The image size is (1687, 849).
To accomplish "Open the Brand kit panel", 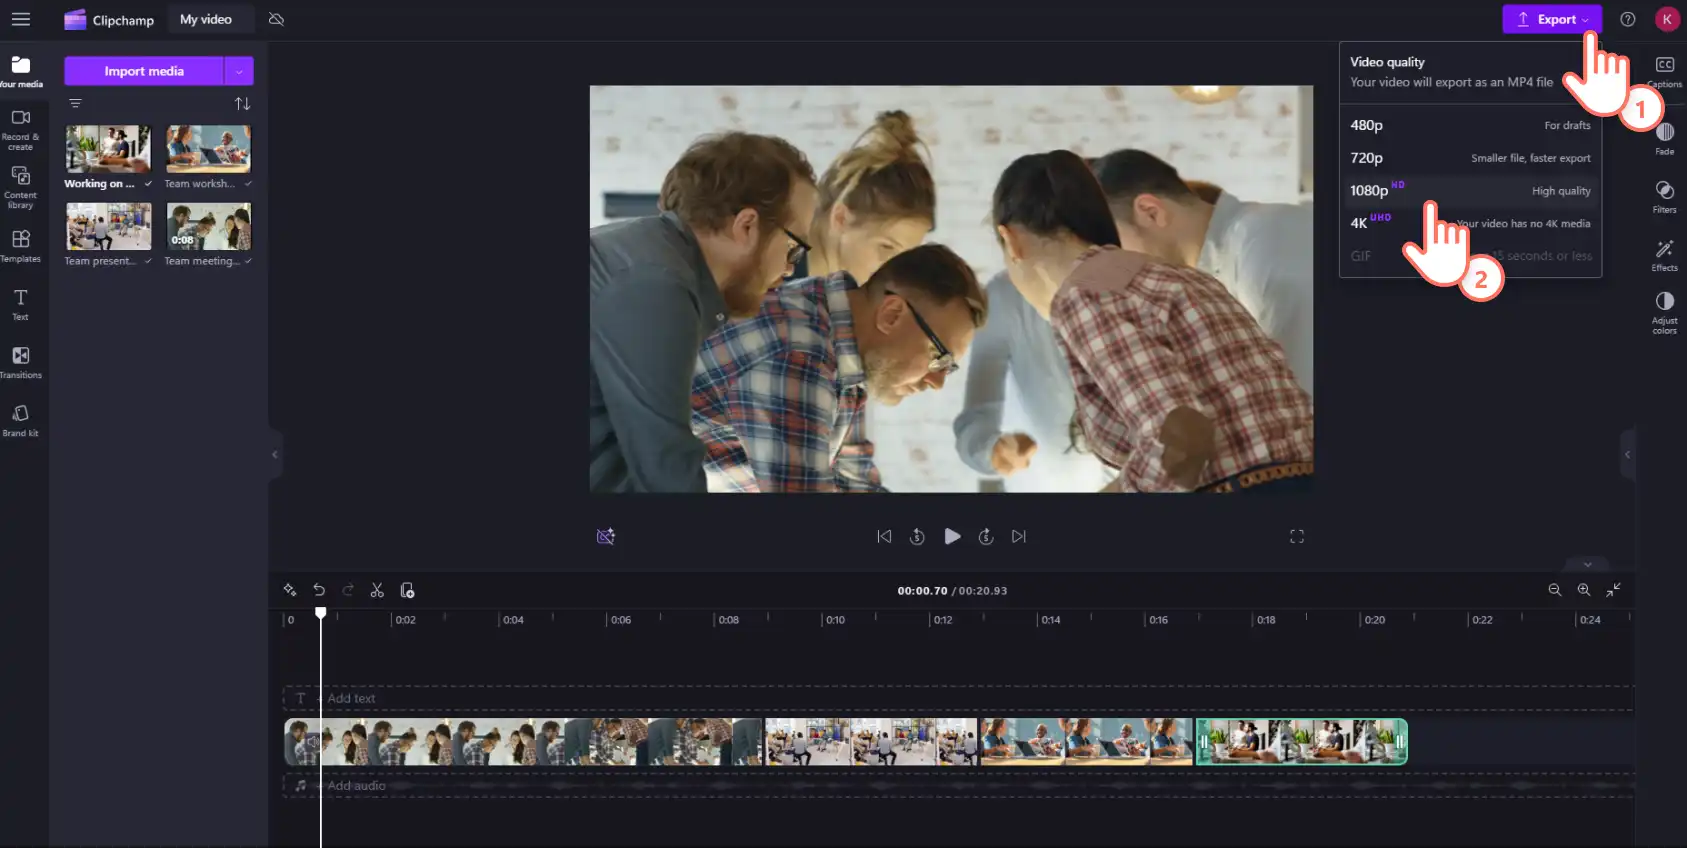I will point(20,420).
